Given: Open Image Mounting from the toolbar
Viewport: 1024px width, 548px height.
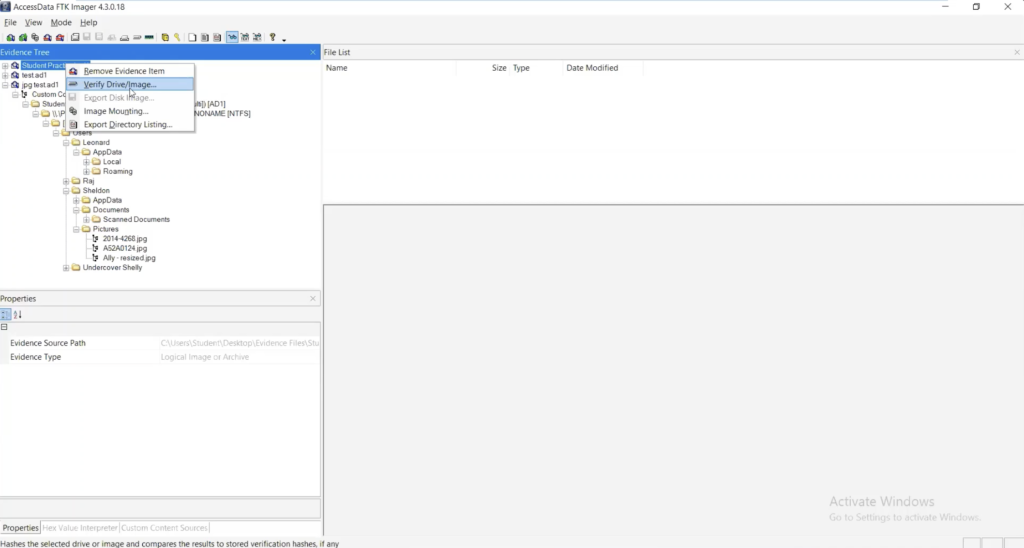Looking at the screenshot, I should (35, 37).
